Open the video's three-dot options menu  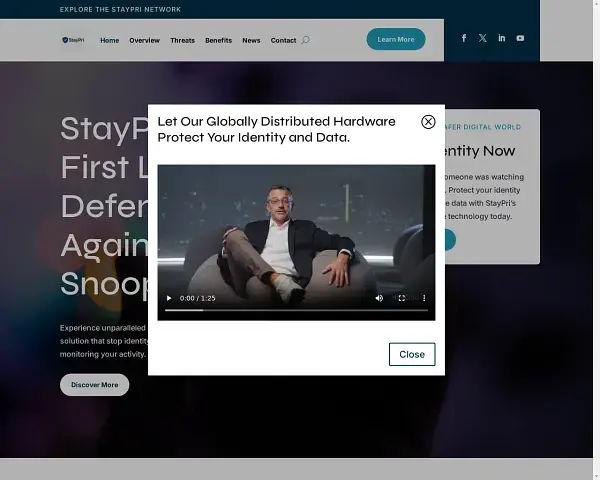click(424, 298)
